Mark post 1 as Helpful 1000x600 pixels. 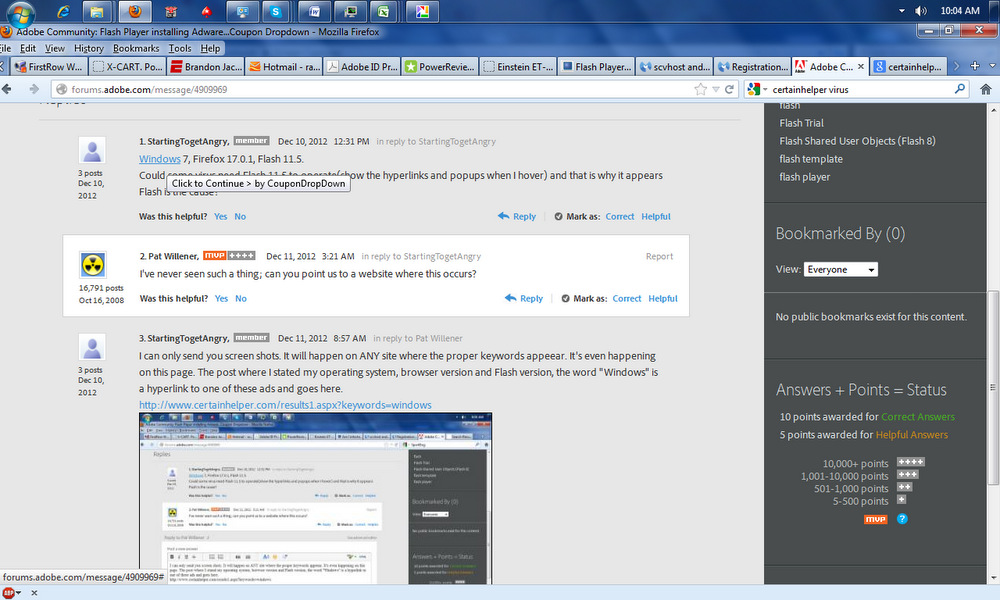point(656,217)
